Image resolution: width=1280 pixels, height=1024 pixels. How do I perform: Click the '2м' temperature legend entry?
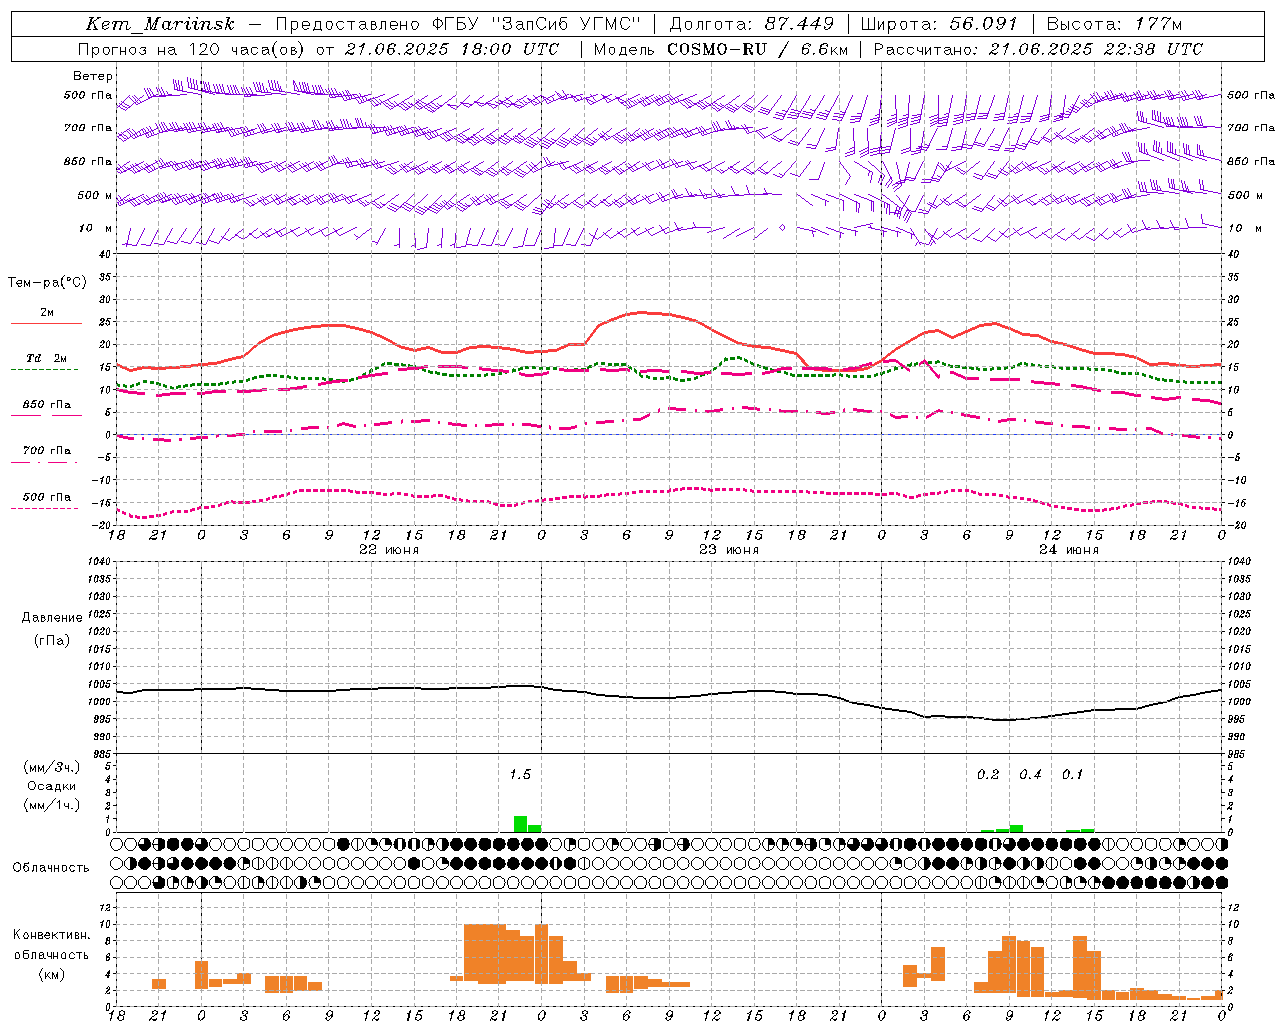(47, 313)
